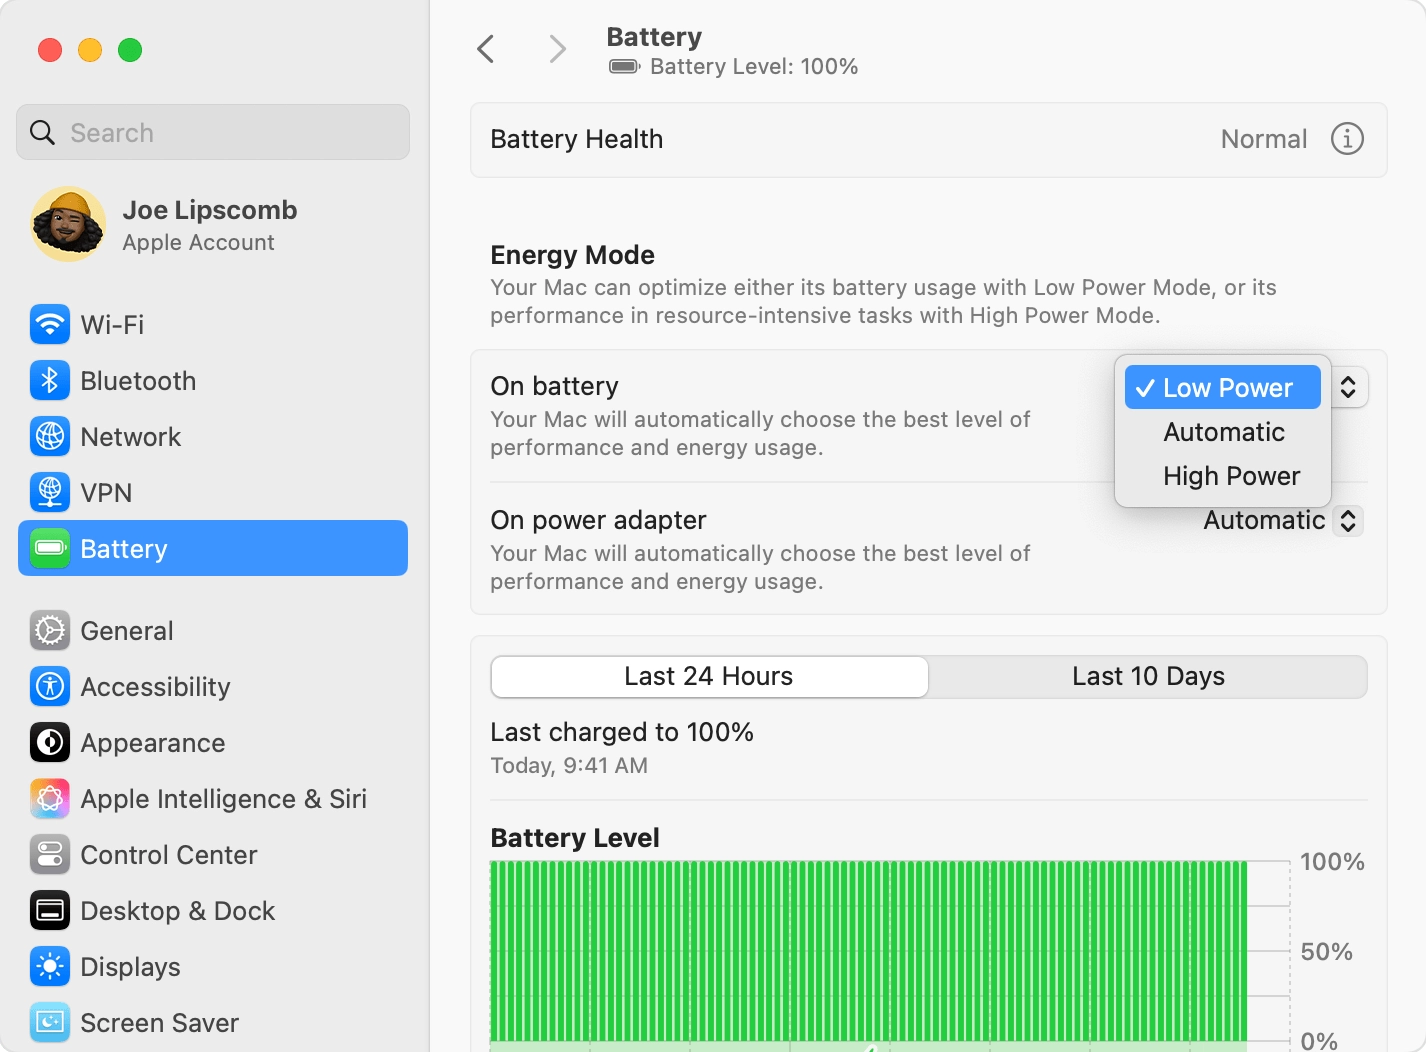
Task: Click the Search field in the sidebar
Action: click(212, 132)
